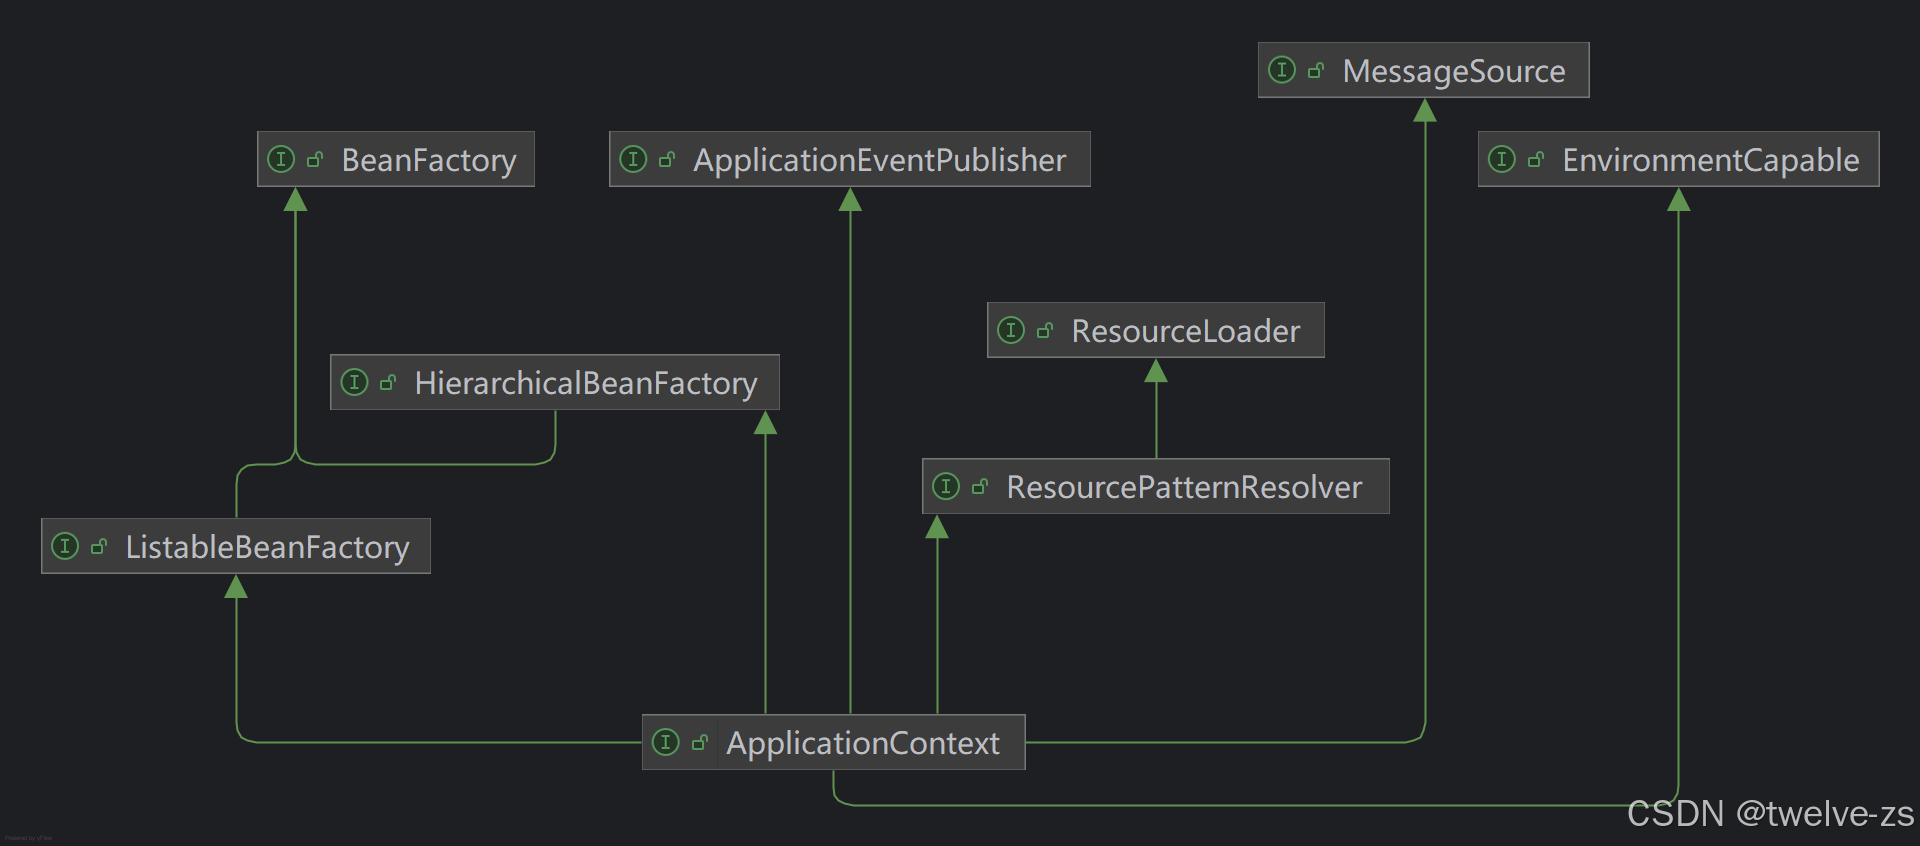The height and width of the screenshot is (846, 1920).
Task: Click the visibility lock icon on BeanFactory
Action: click(315, 159)
